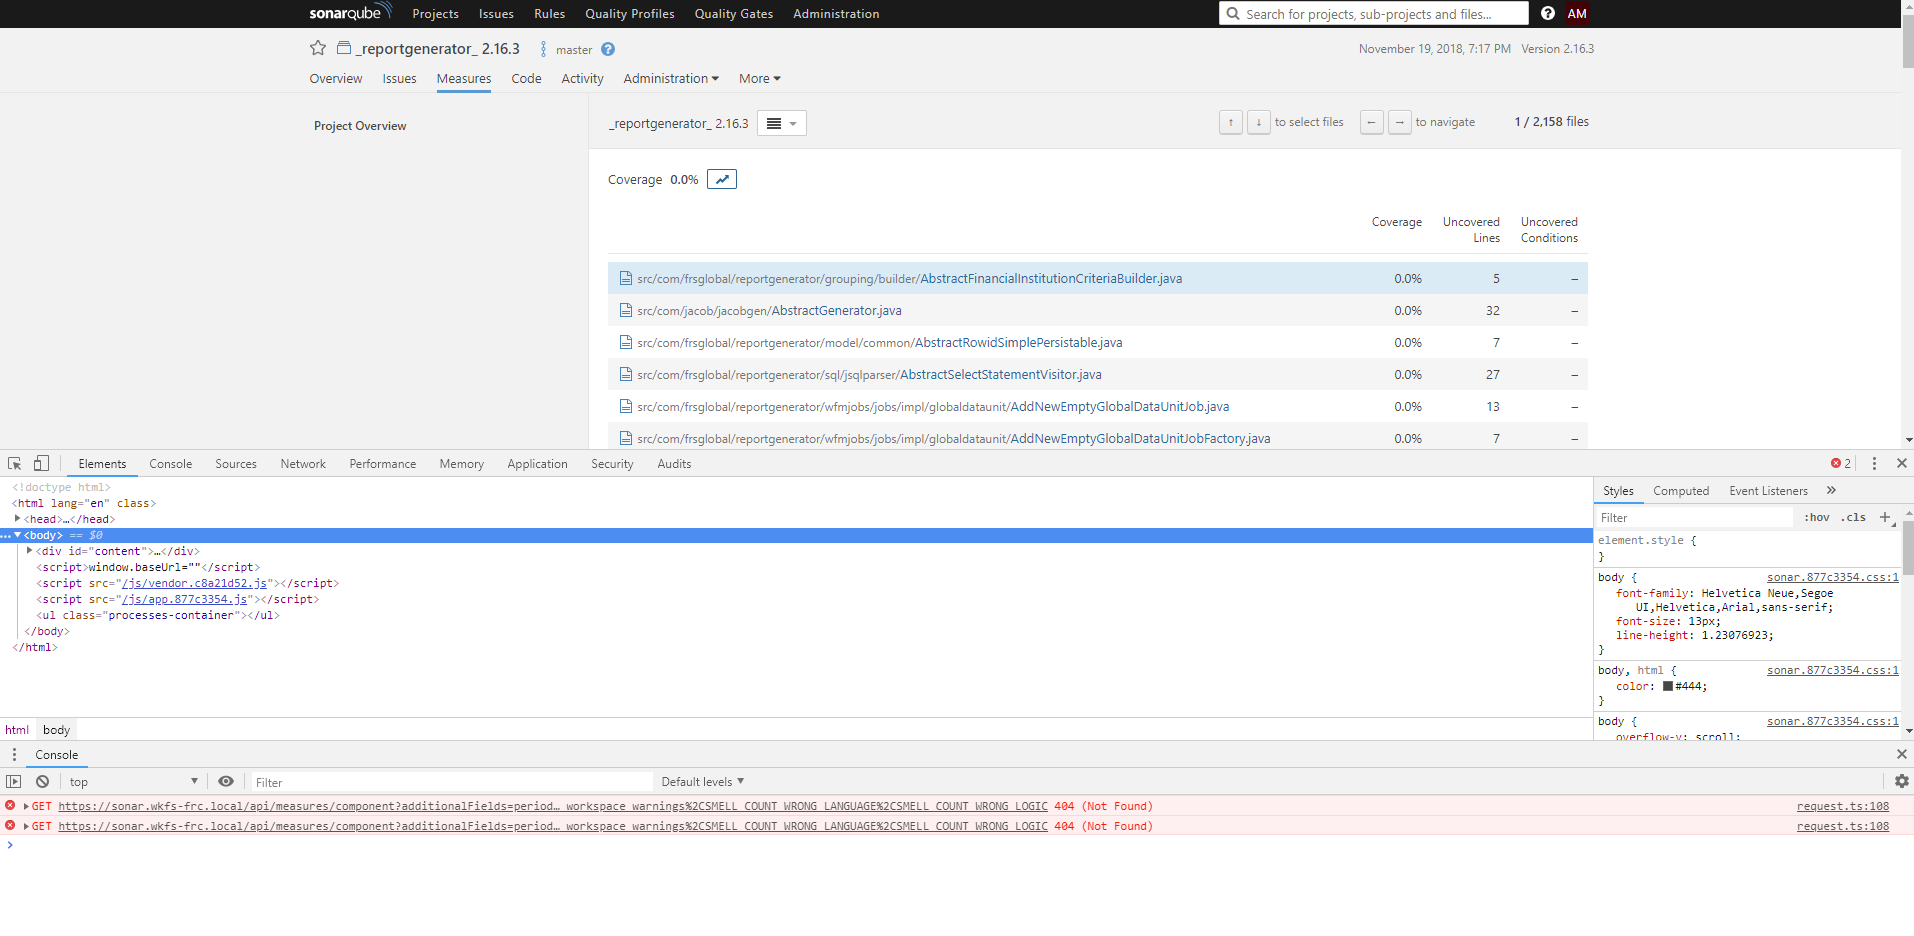Image resolution: width=1914 pixels, height=936 pixels.
Task: Open the More dropdown menu
Action: pyautogui.click(x=760, y=78)
